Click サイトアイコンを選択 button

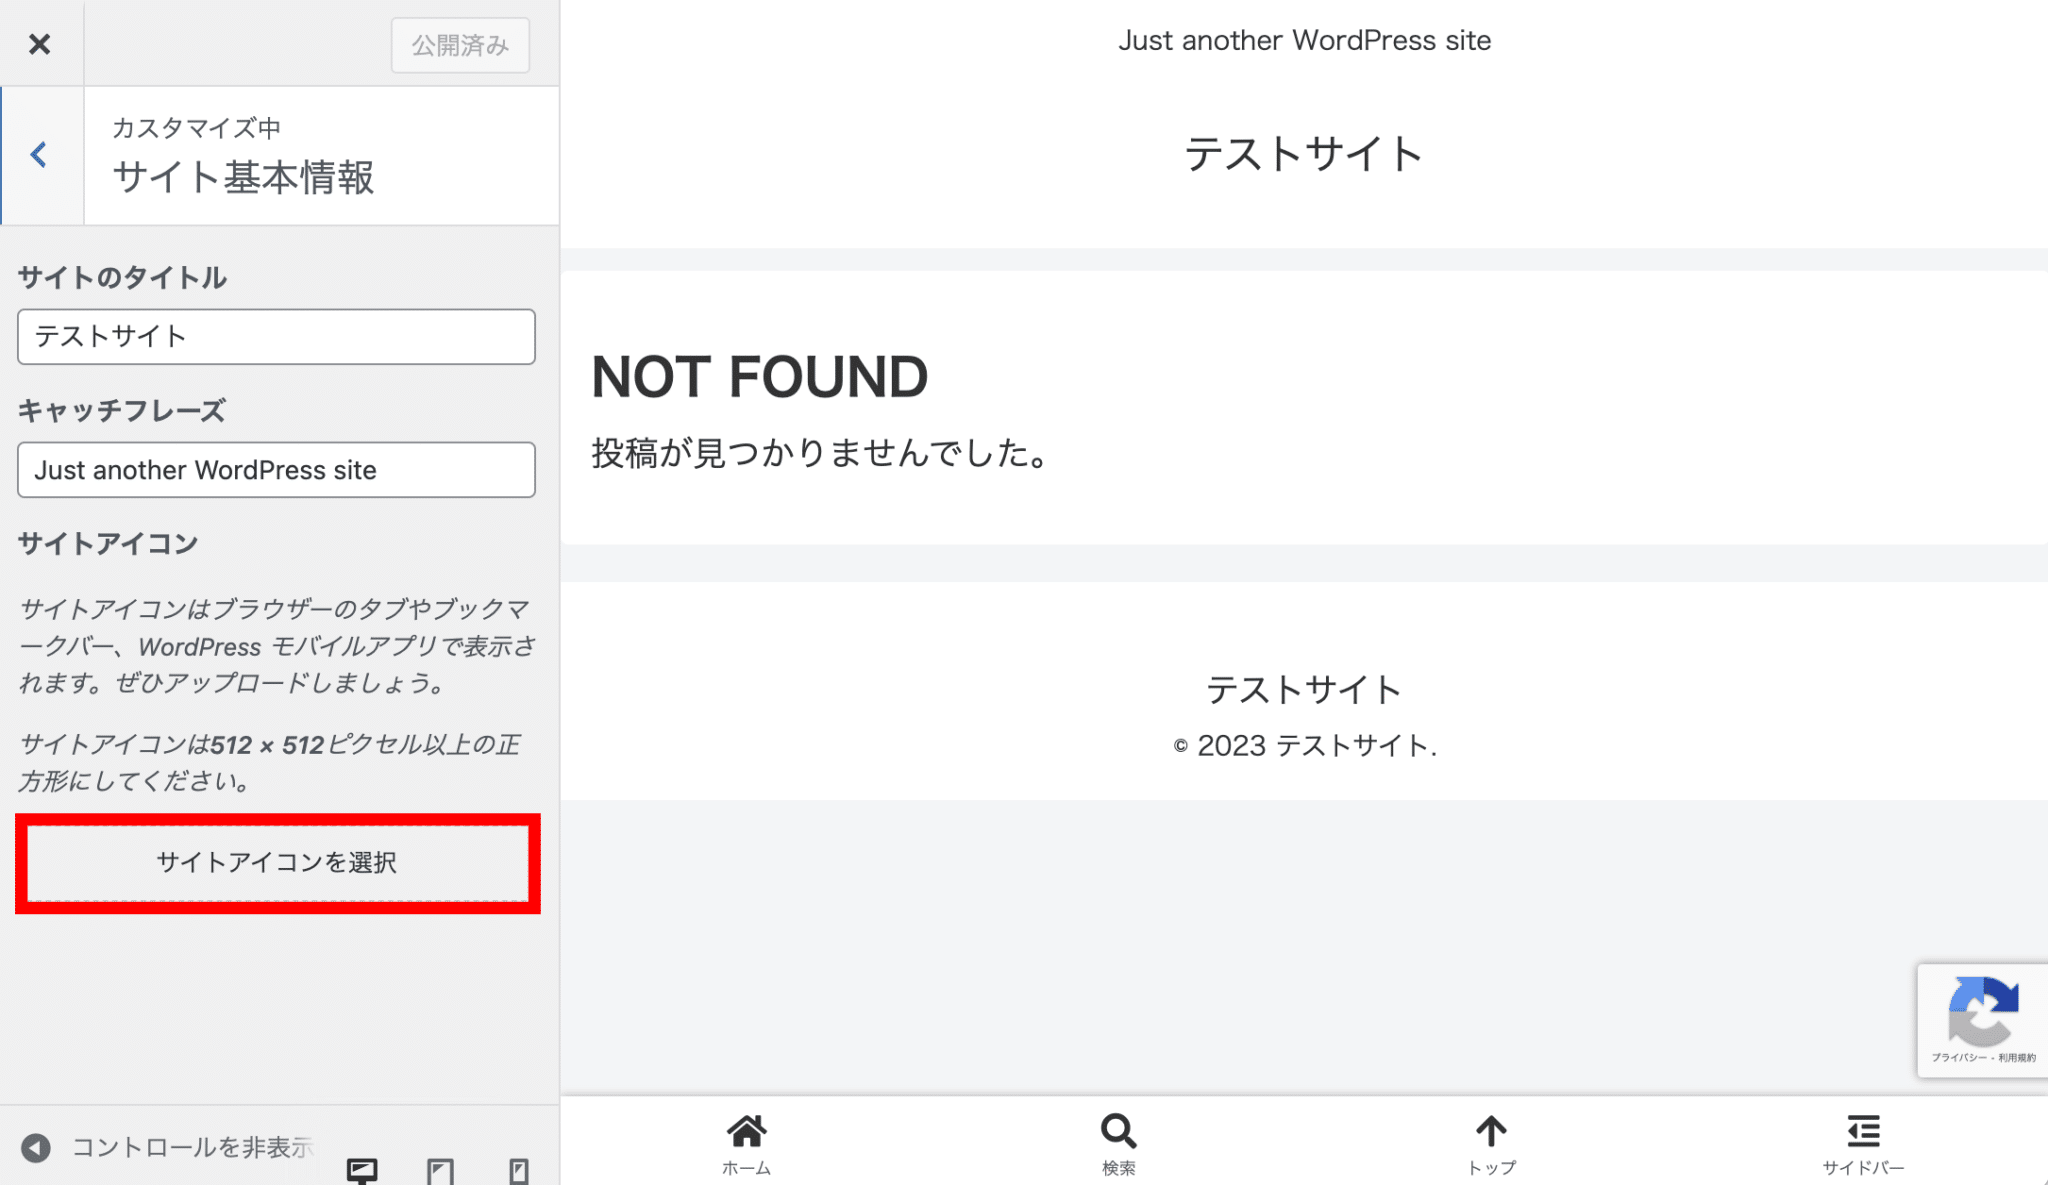coord(277,862)
